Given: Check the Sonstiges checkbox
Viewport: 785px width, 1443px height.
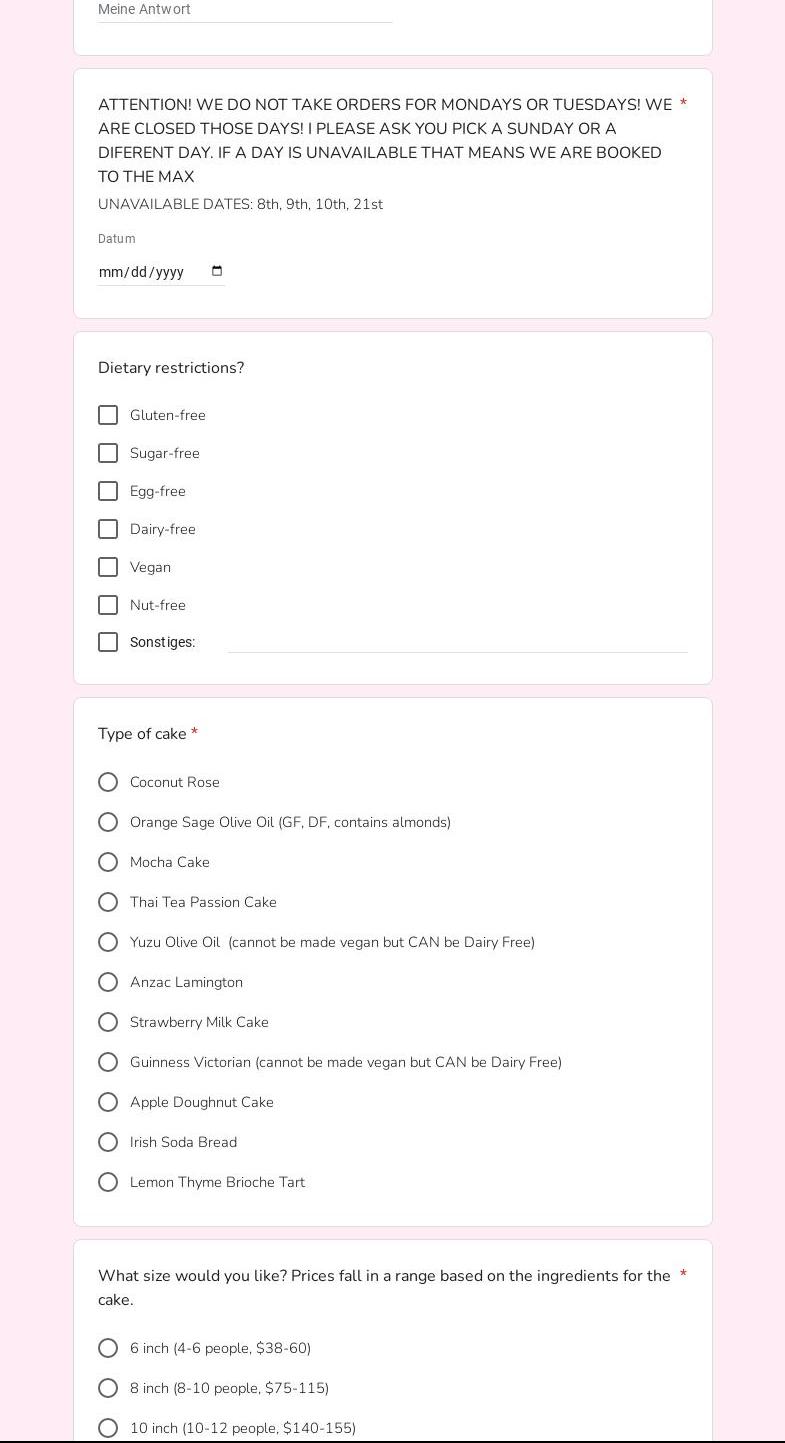Looking at the screenshot, I should pos(108,642).
